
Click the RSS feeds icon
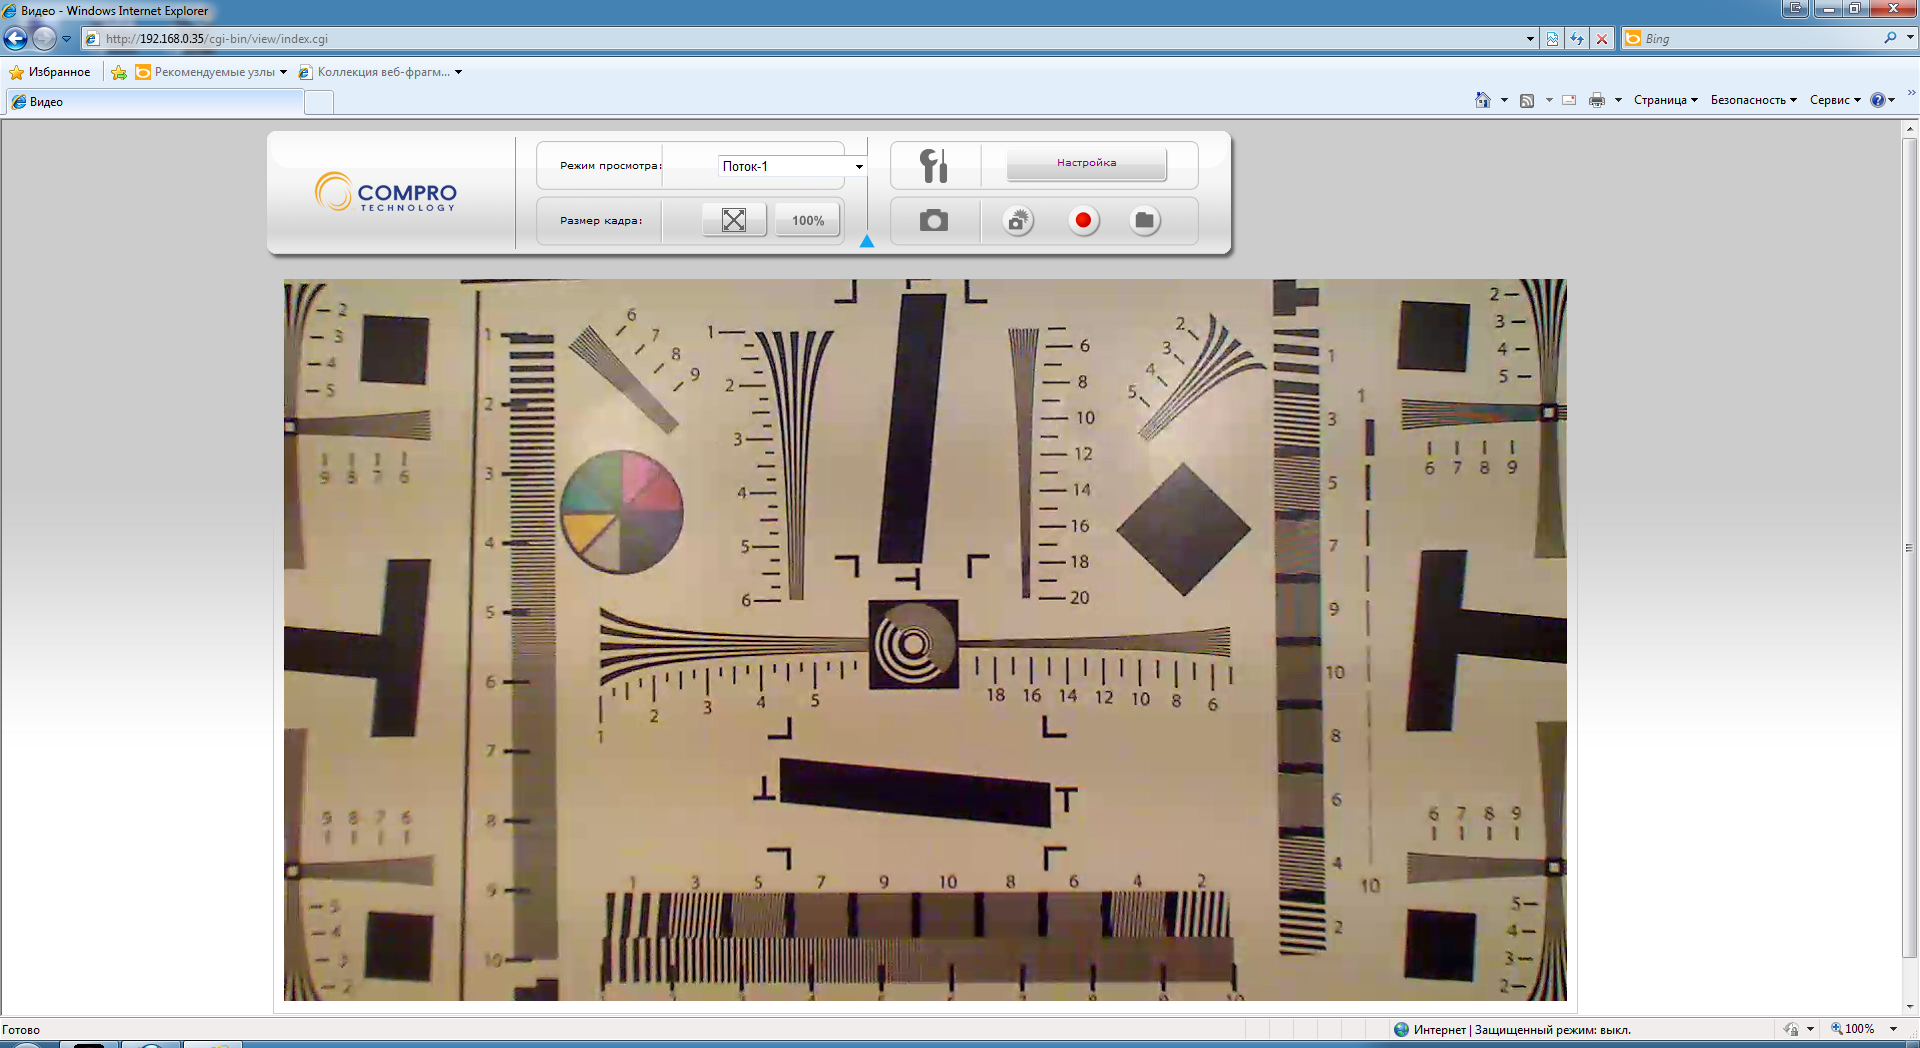tap(1527, 100)
